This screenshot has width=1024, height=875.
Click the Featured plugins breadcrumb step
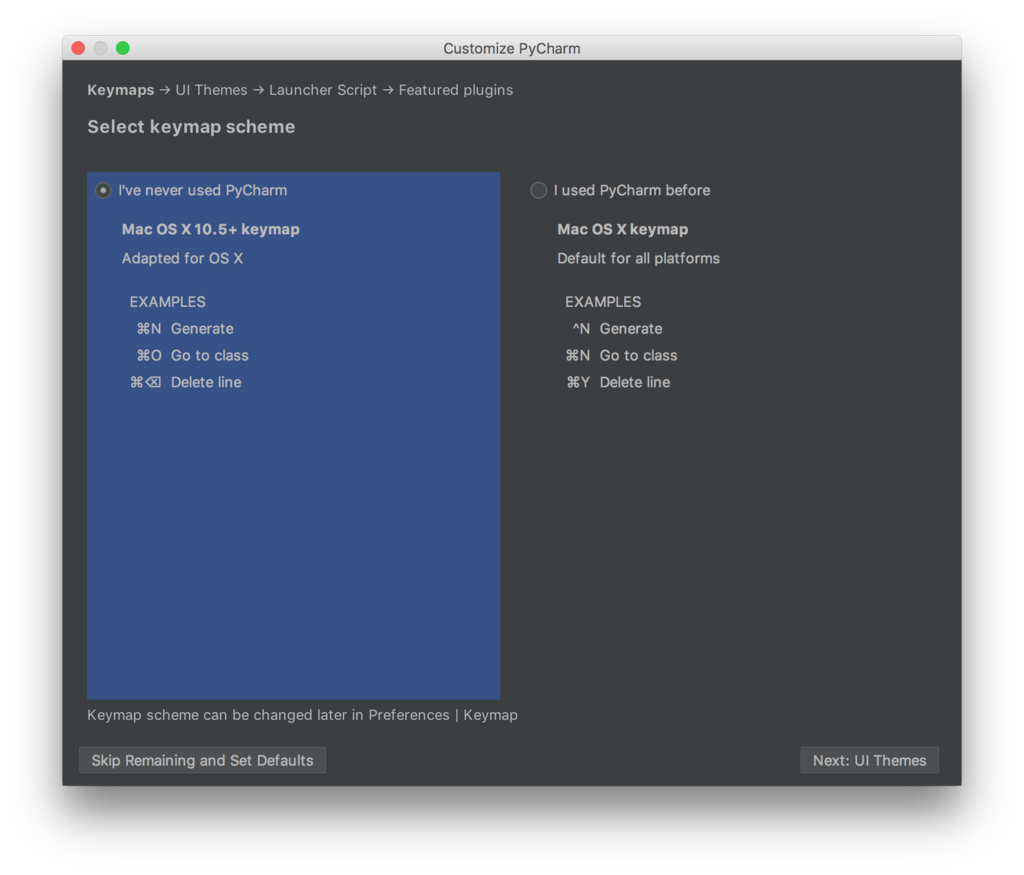pyautogui.click(x=456, y=90)
